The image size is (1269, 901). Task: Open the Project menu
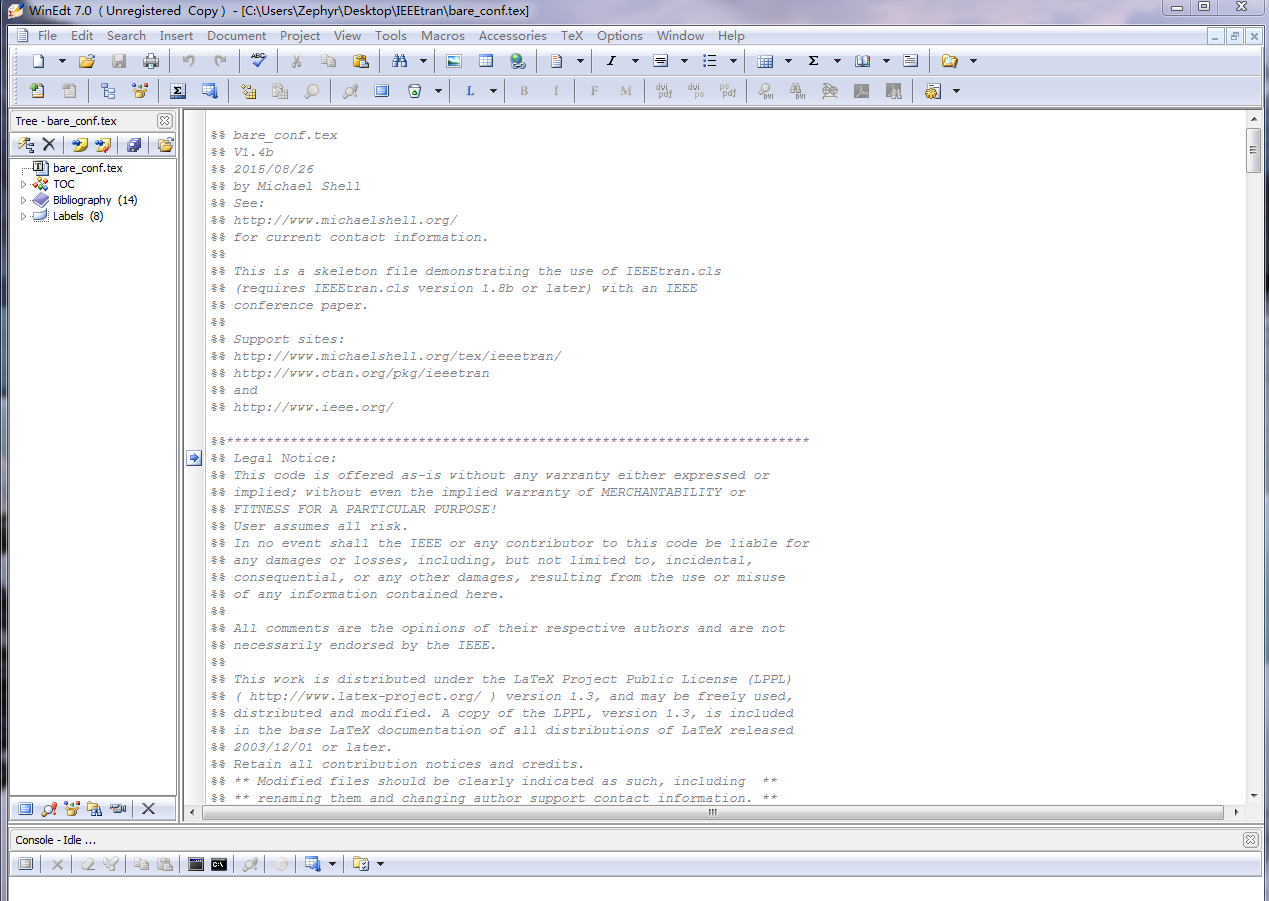pyautogui.click(x=300, y=36)
